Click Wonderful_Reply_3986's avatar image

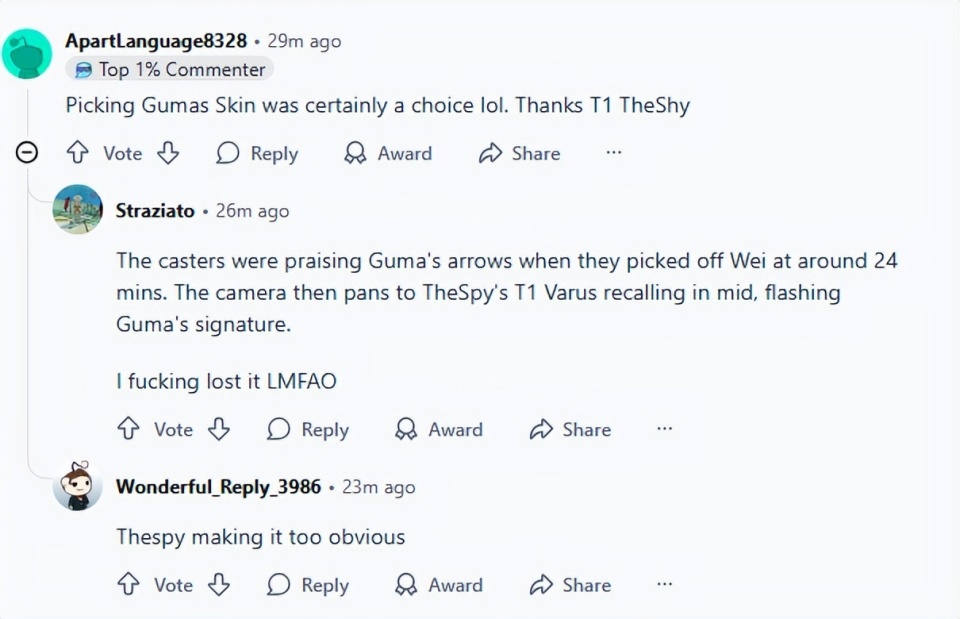click(77, 487)
